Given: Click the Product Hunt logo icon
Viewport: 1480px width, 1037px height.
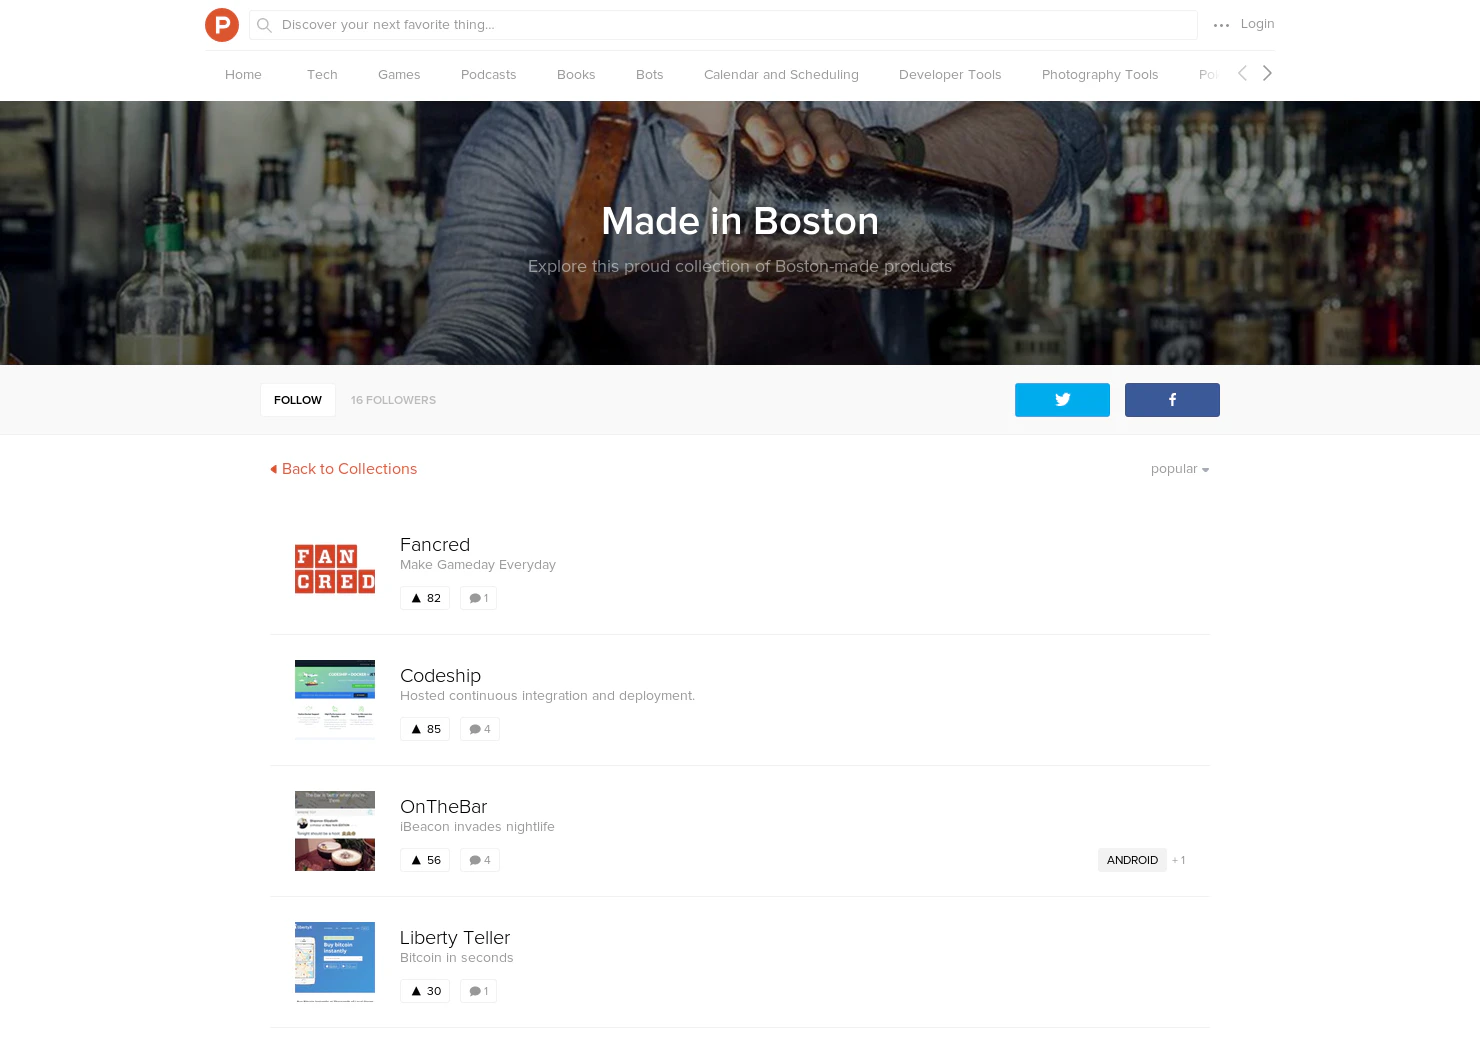Looking at the screenshot, I should 222,25.
